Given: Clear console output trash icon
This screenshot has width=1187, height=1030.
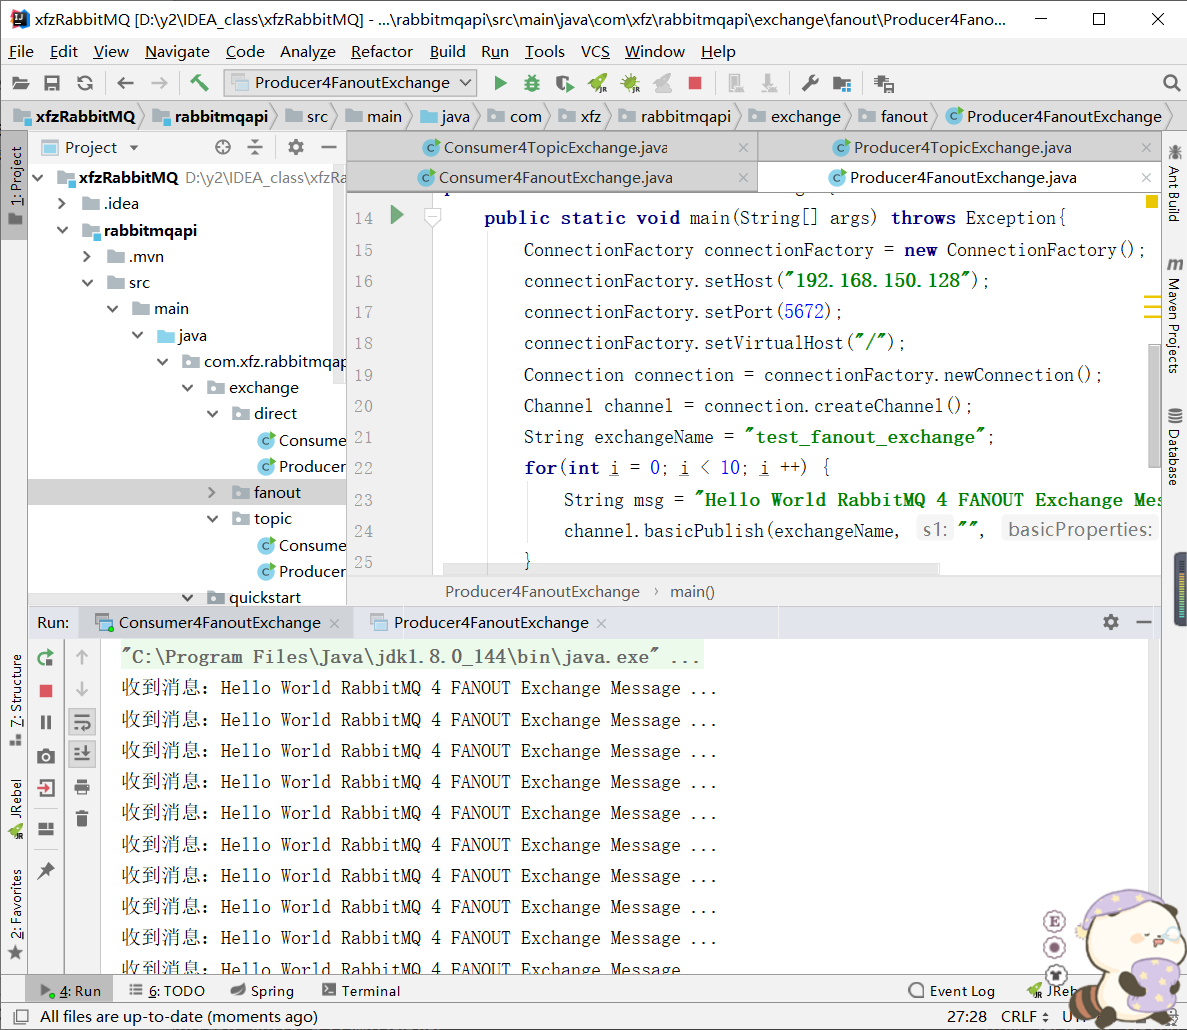Looking at the screenshot, I should tap(83, 818).
